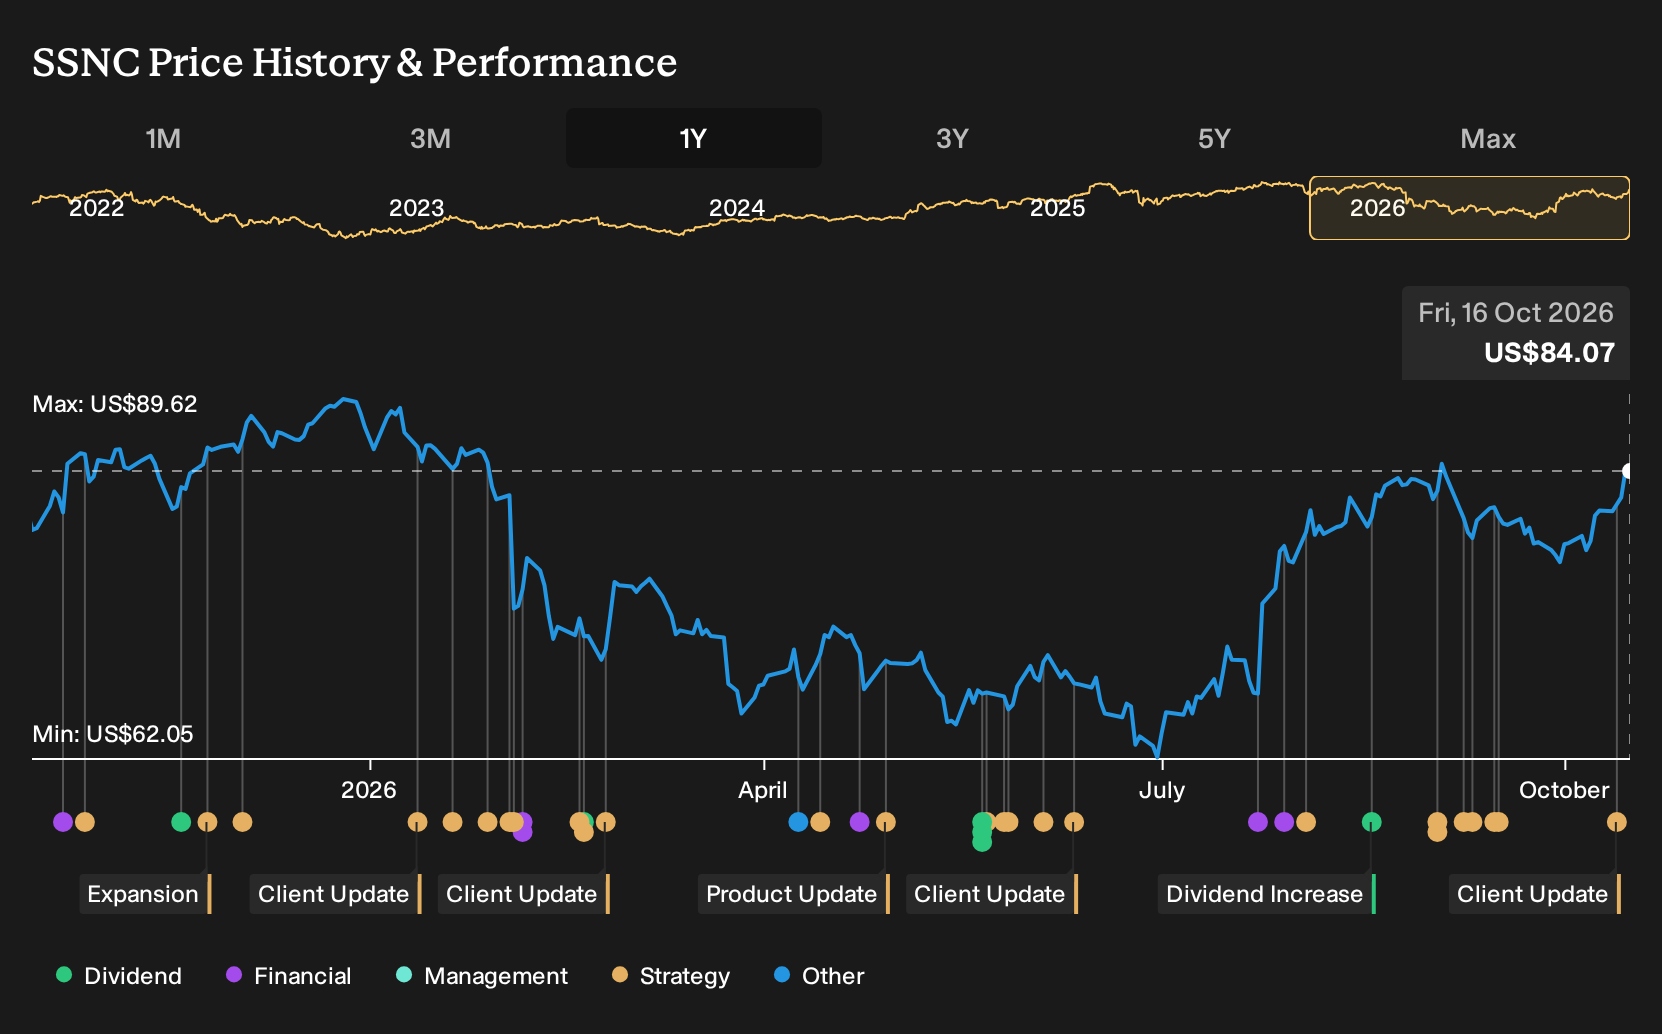Toggle the Dividend legend filter

click(119, 975)
